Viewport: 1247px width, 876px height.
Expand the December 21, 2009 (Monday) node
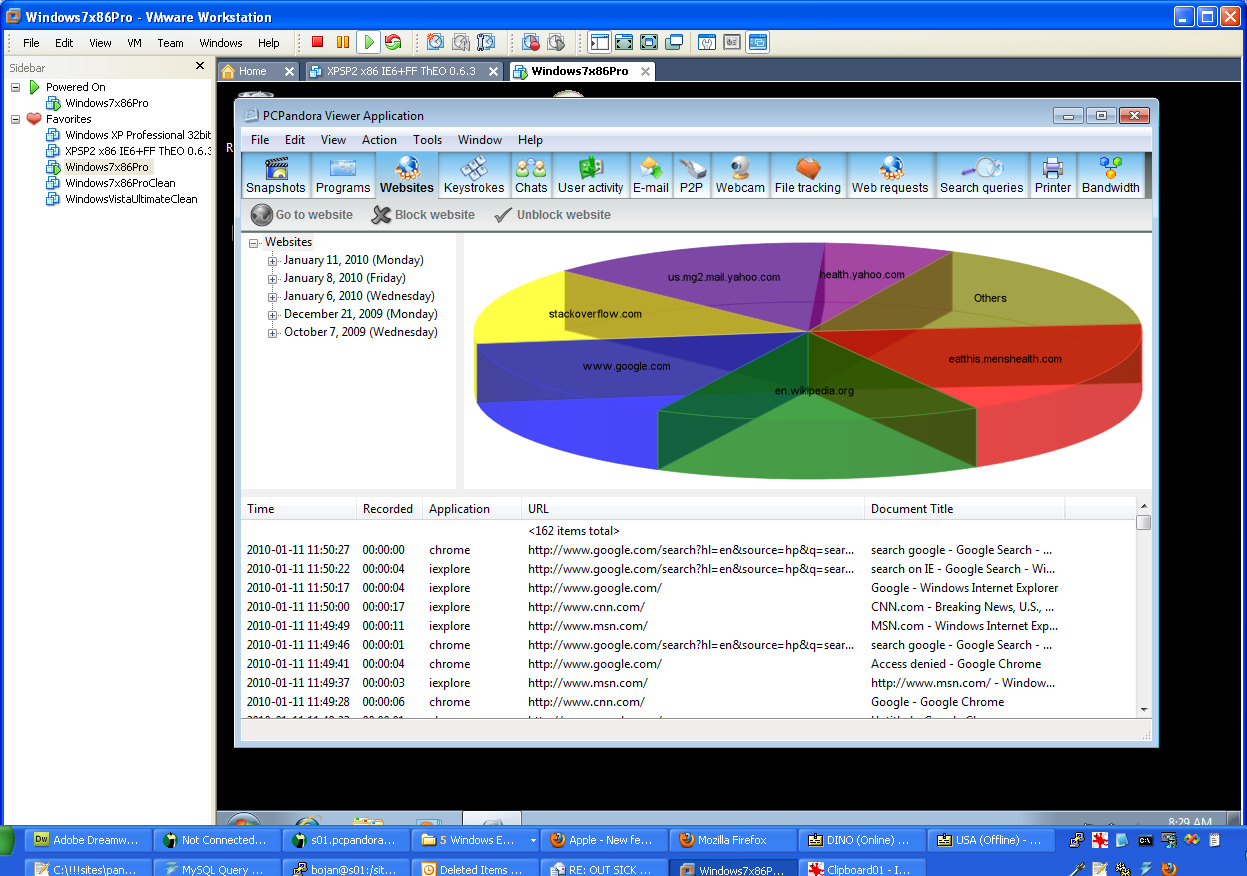point(273,315)
